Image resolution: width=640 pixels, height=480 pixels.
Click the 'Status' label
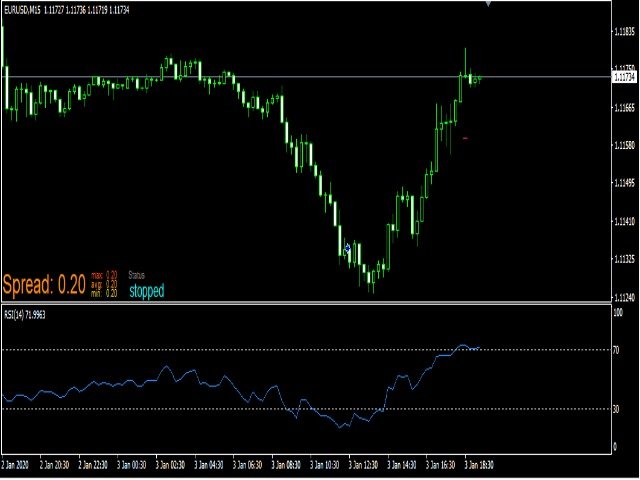click(x=137, y=275)
